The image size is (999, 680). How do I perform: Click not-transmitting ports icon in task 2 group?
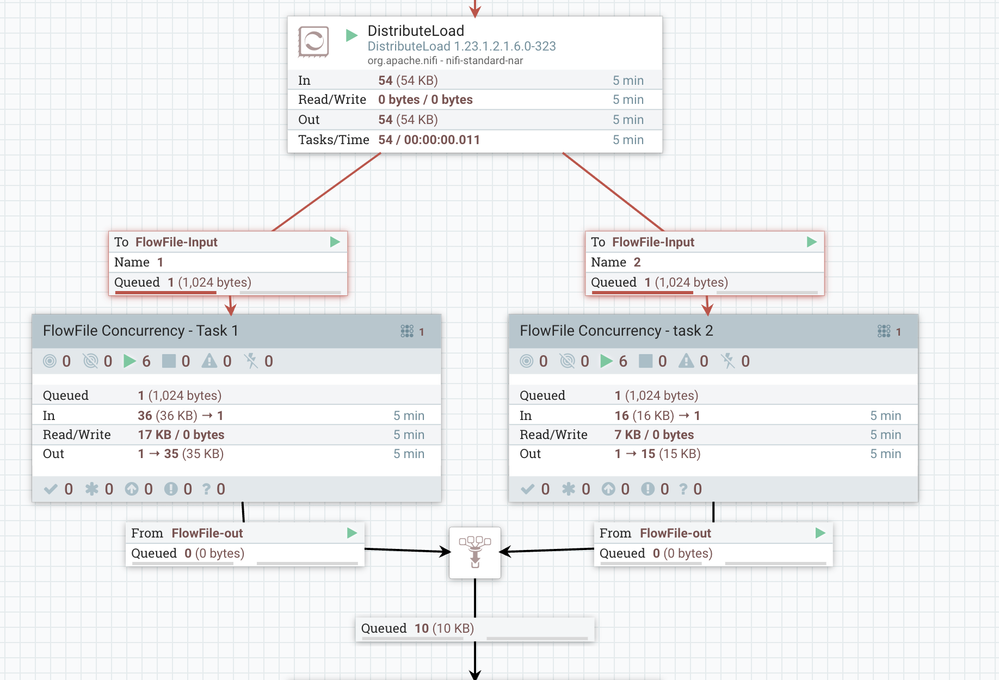tap(567, 361)
